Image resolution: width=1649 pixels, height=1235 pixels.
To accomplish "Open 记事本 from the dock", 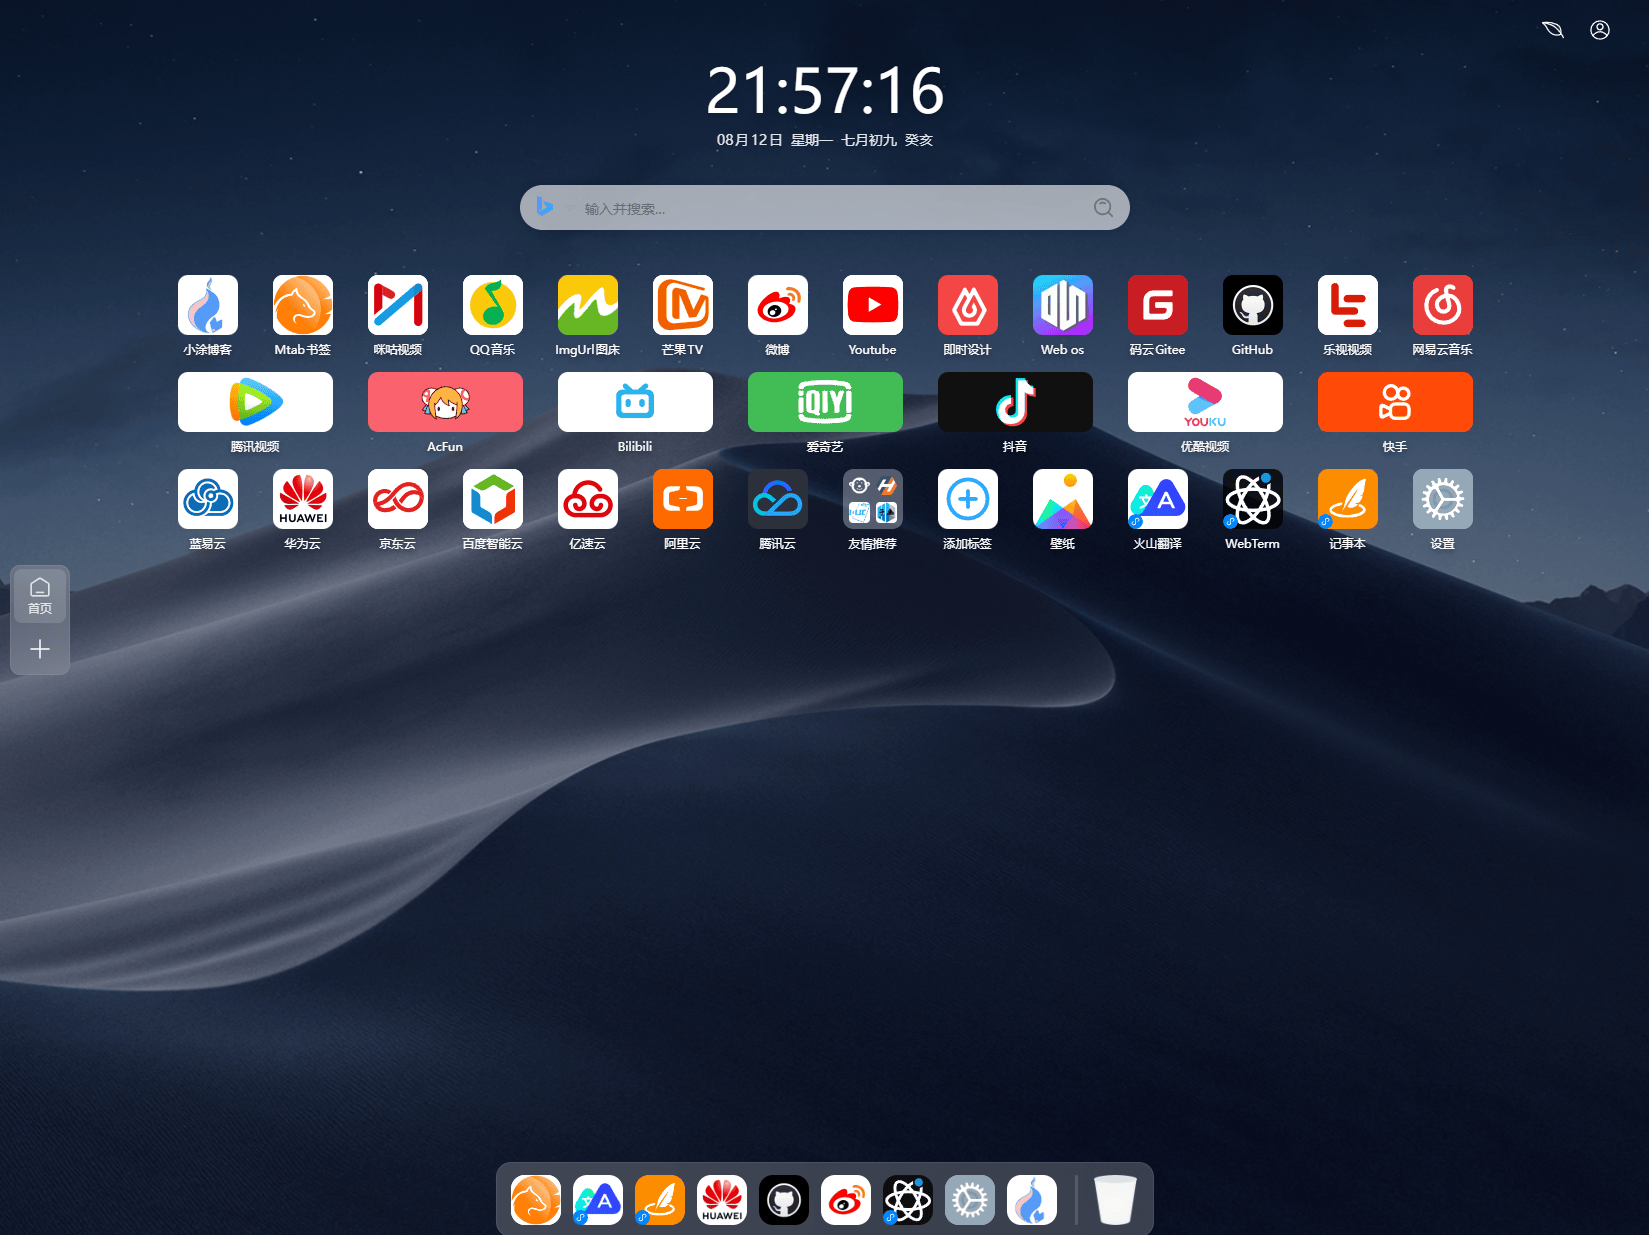I will pyautogui.click(x=660, y=1200).
